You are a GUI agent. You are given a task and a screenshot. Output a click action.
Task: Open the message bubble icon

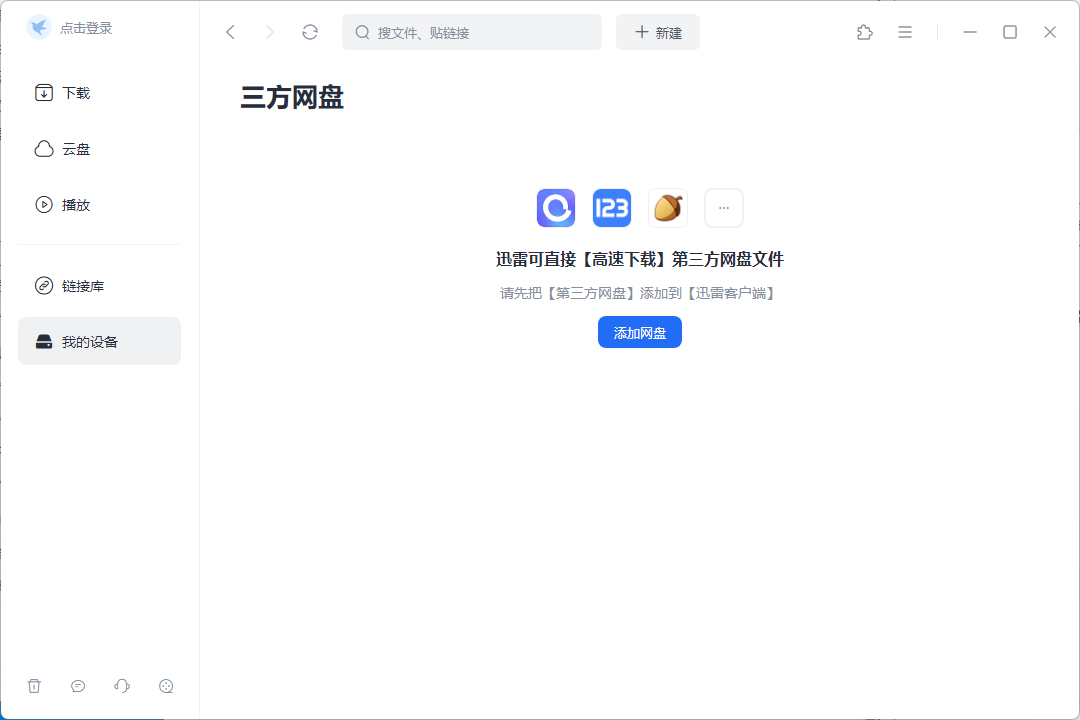pyautogui.click(x=78, y=686)
